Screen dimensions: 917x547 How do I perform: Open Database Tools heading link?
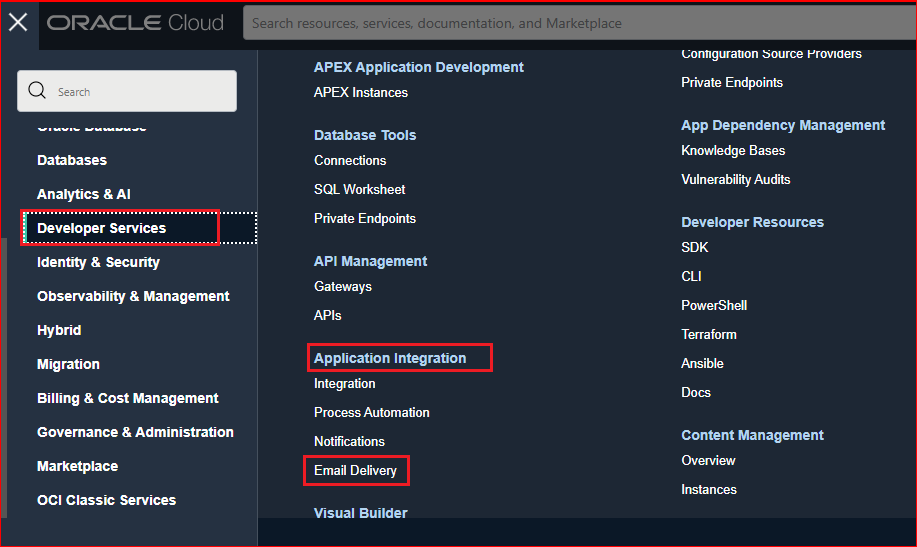point(365,135)
